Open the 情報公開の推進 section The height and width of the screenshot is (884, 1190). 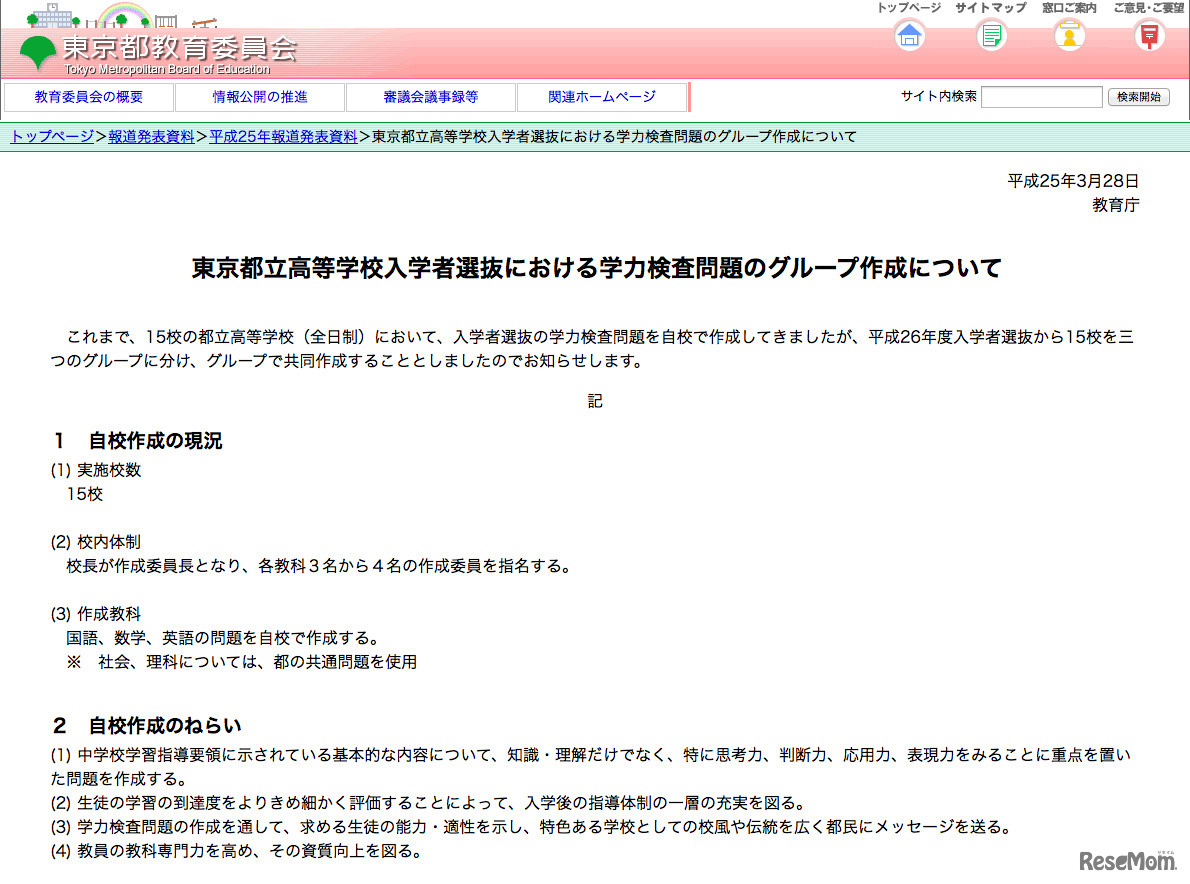pos(260,96)
